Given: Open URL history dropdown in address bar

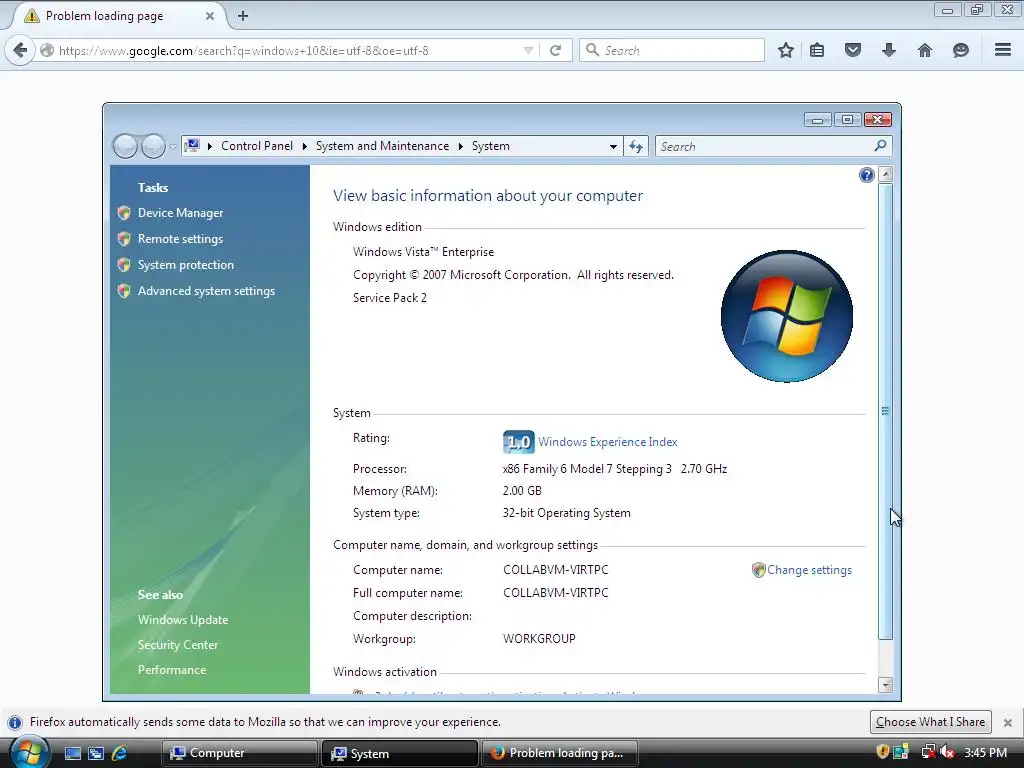Looking at the screenshot, I should (x=528, y=50).
